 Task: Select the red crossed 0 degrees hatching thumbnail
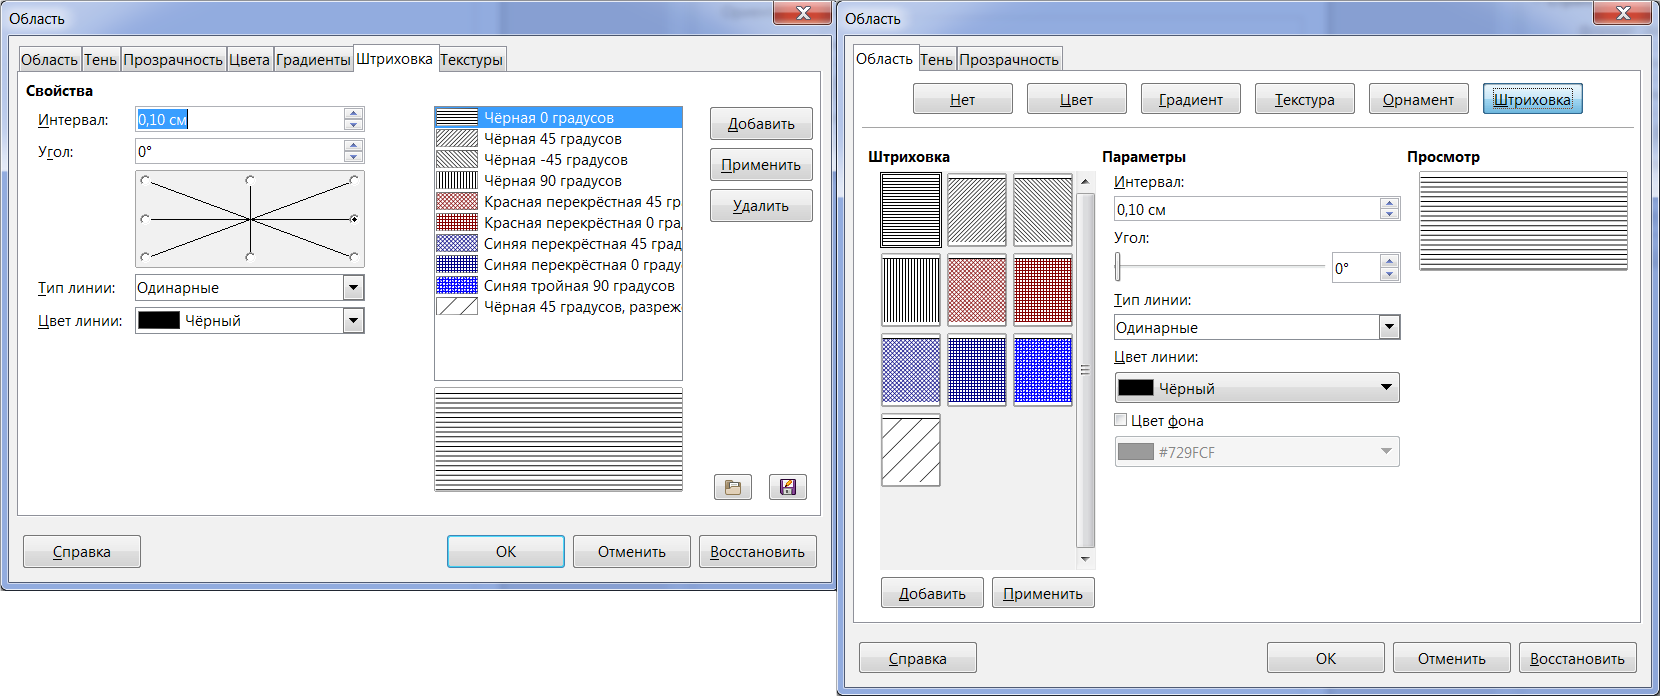pyautogui.click(x=1042, y=290)
